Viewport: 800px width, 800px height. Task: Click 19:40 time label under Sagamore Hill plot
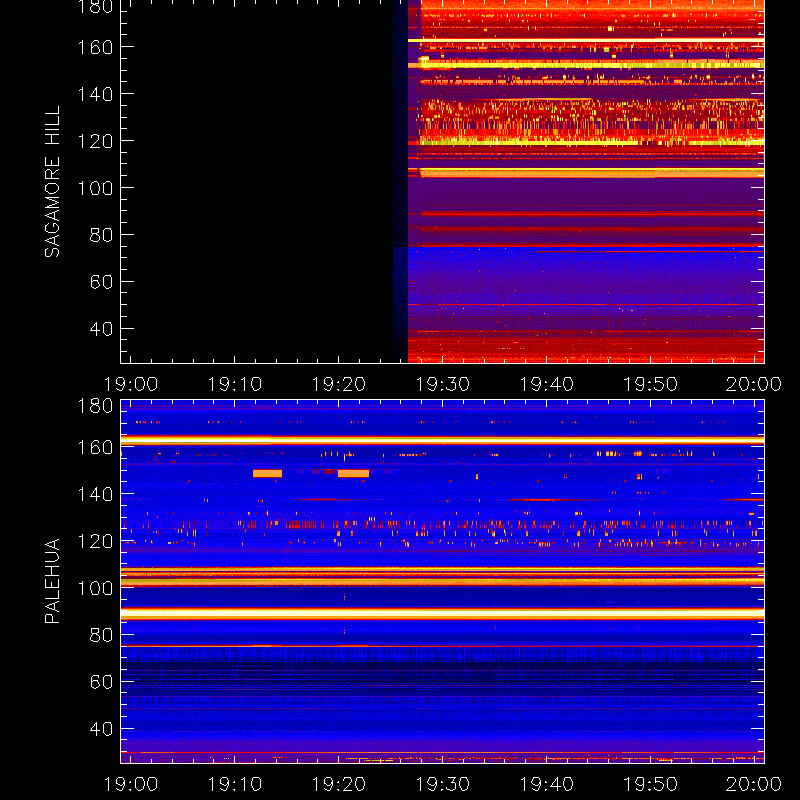tap(547, 384)
